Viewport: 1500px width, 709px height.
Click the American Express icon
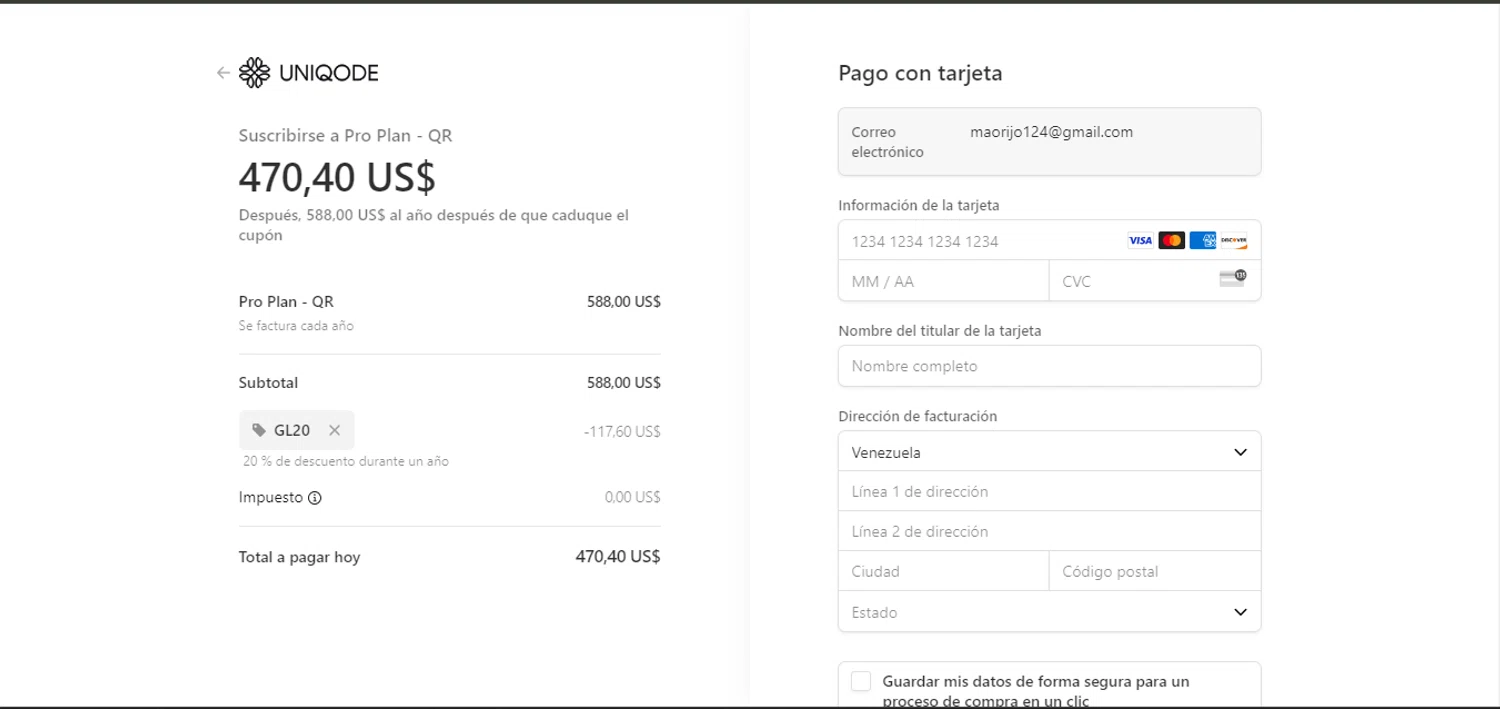coord(1203,241)
